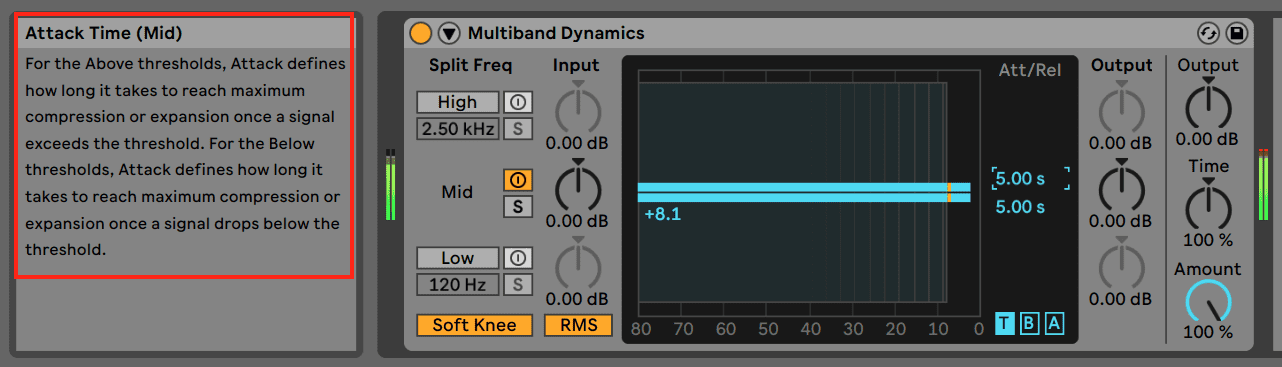Solo the Mid band
This screenshot has width=1282, height=367.
[x=517, y=206]
